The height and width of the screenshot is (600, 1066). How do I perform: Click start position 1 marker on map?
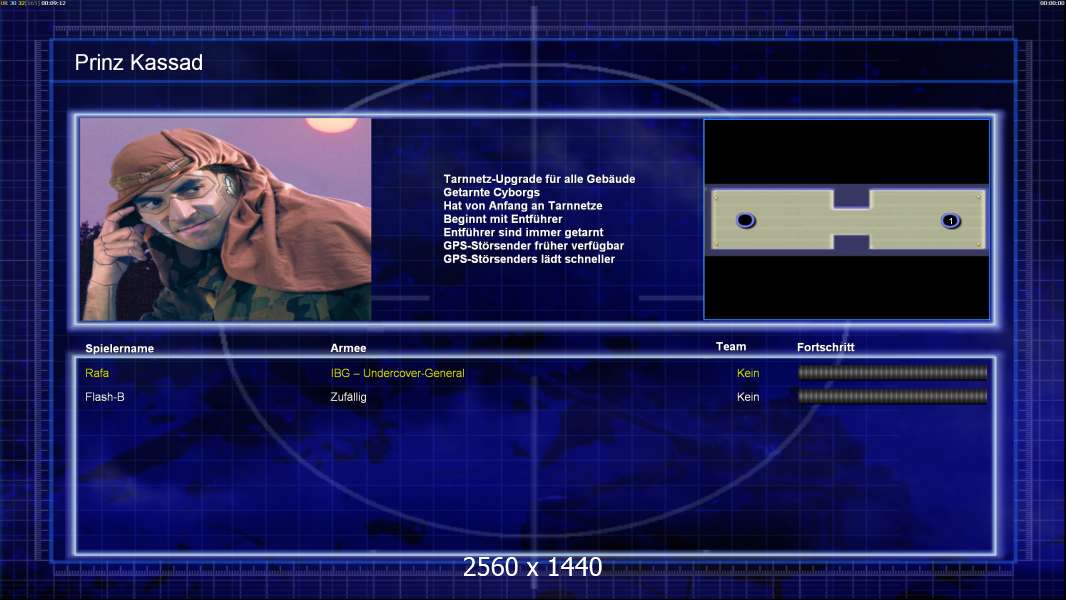point(950,220)
